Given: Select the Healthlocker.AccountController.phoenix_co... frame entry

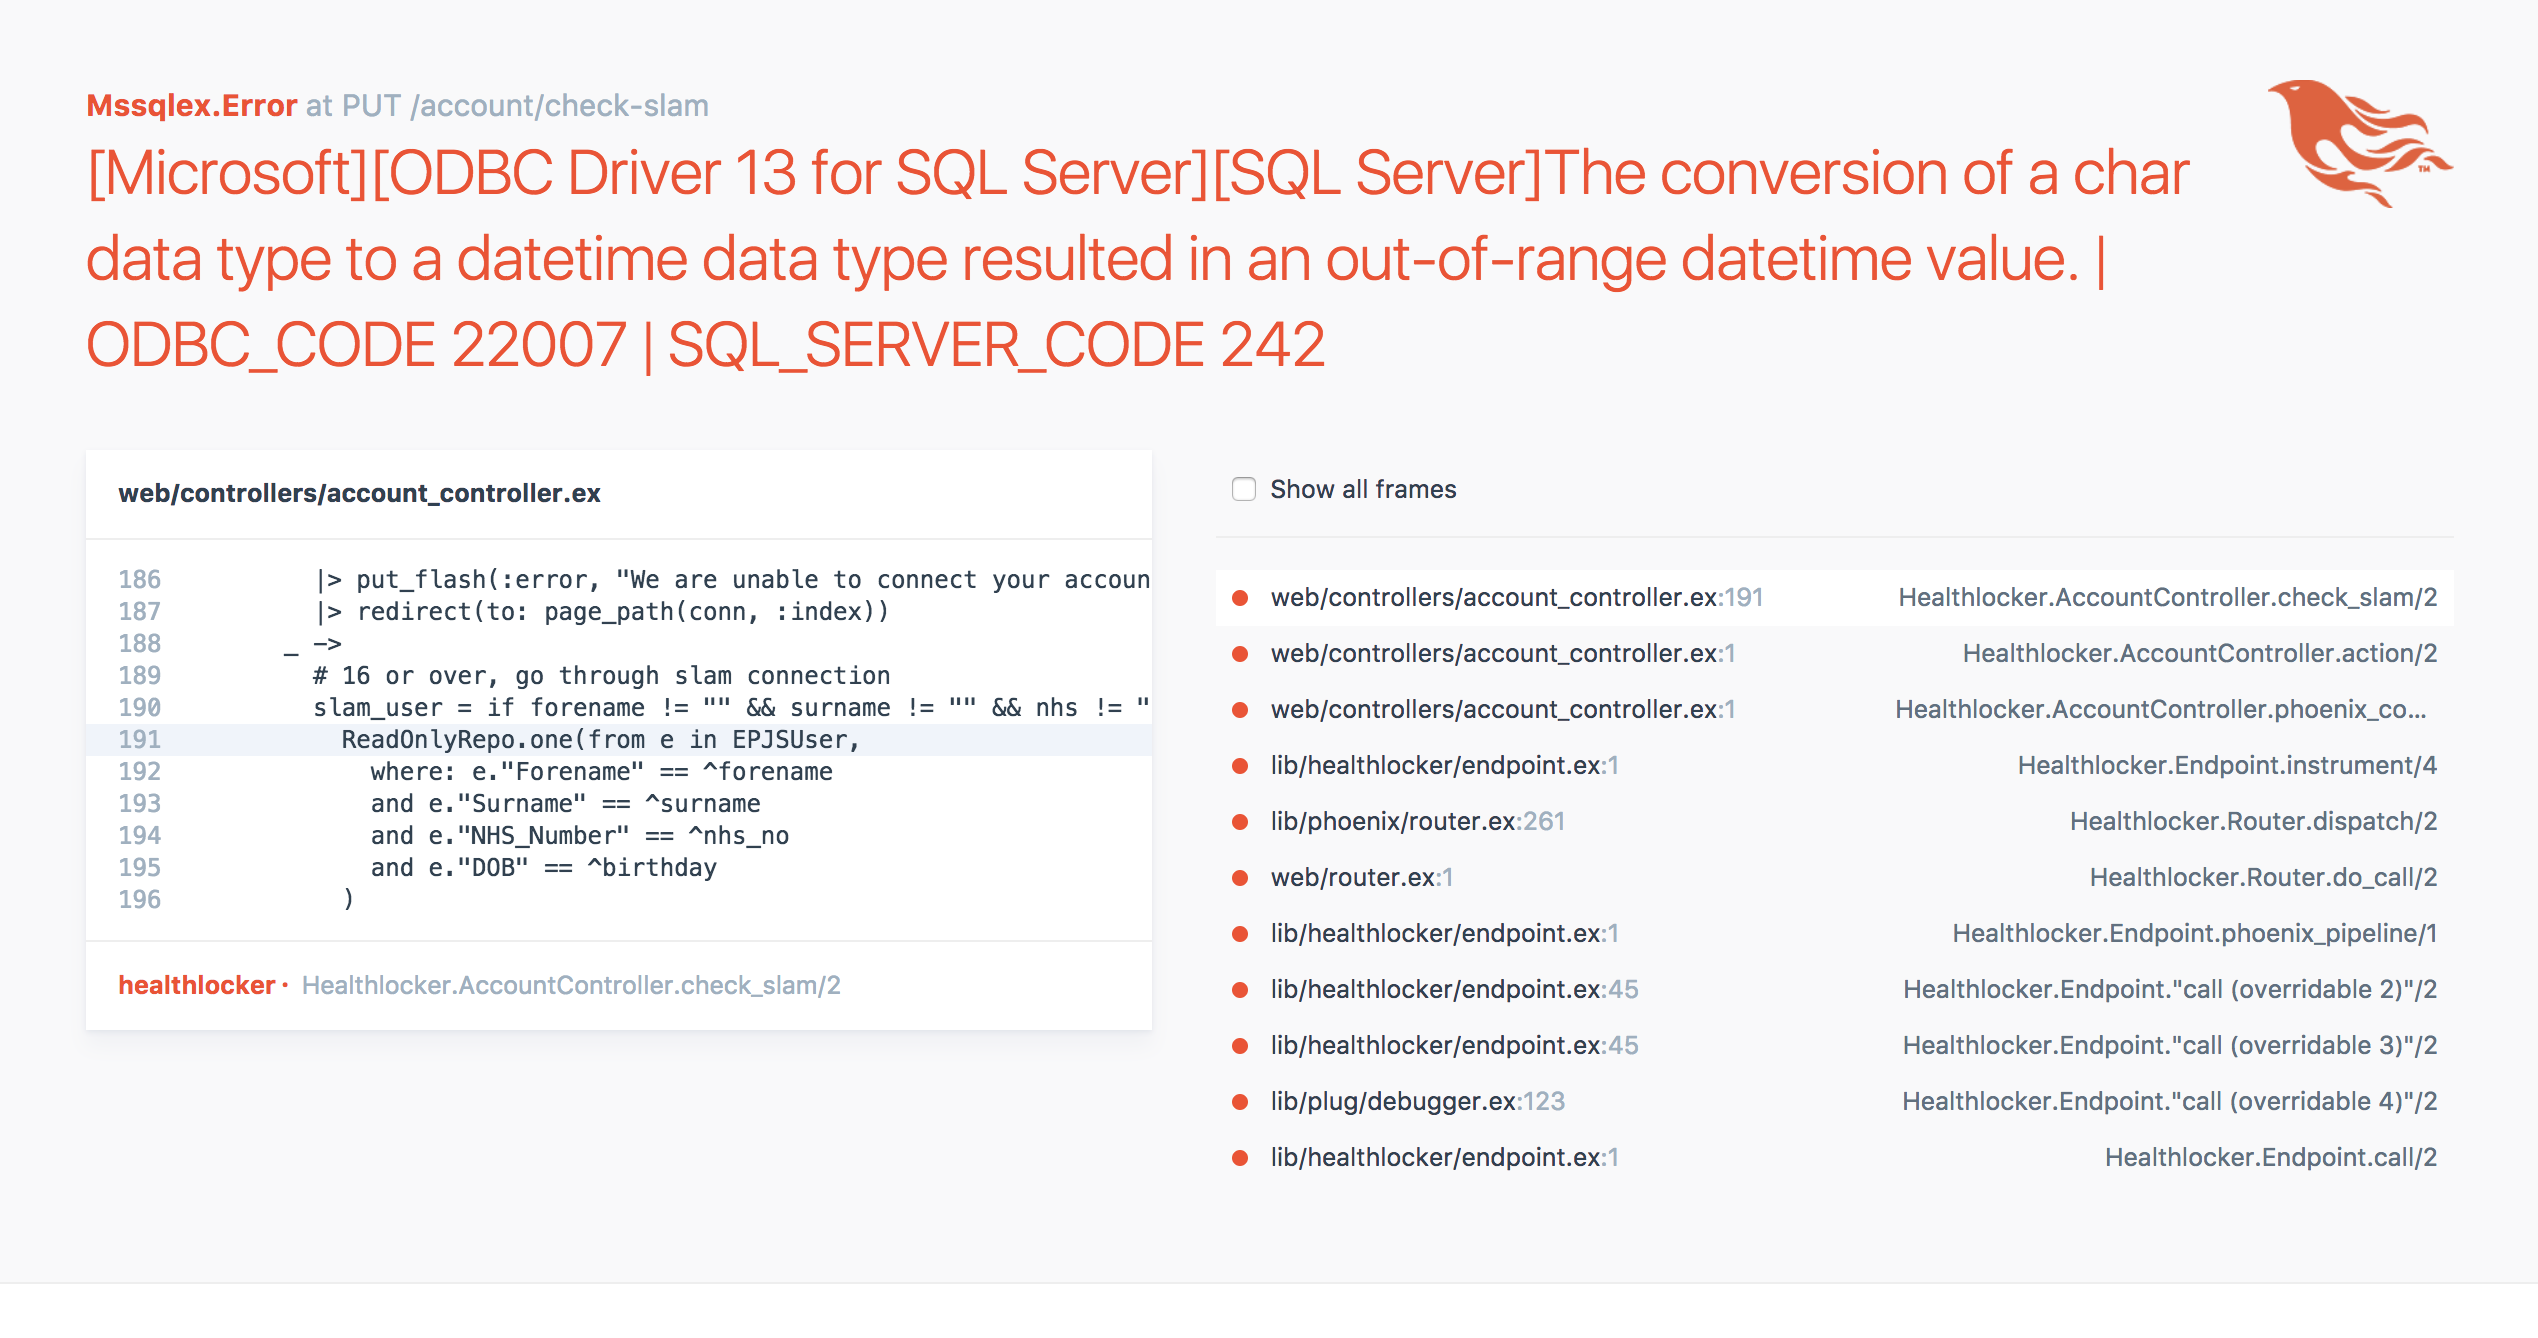Looking at the screenshot, I should tap(1800, 709).
